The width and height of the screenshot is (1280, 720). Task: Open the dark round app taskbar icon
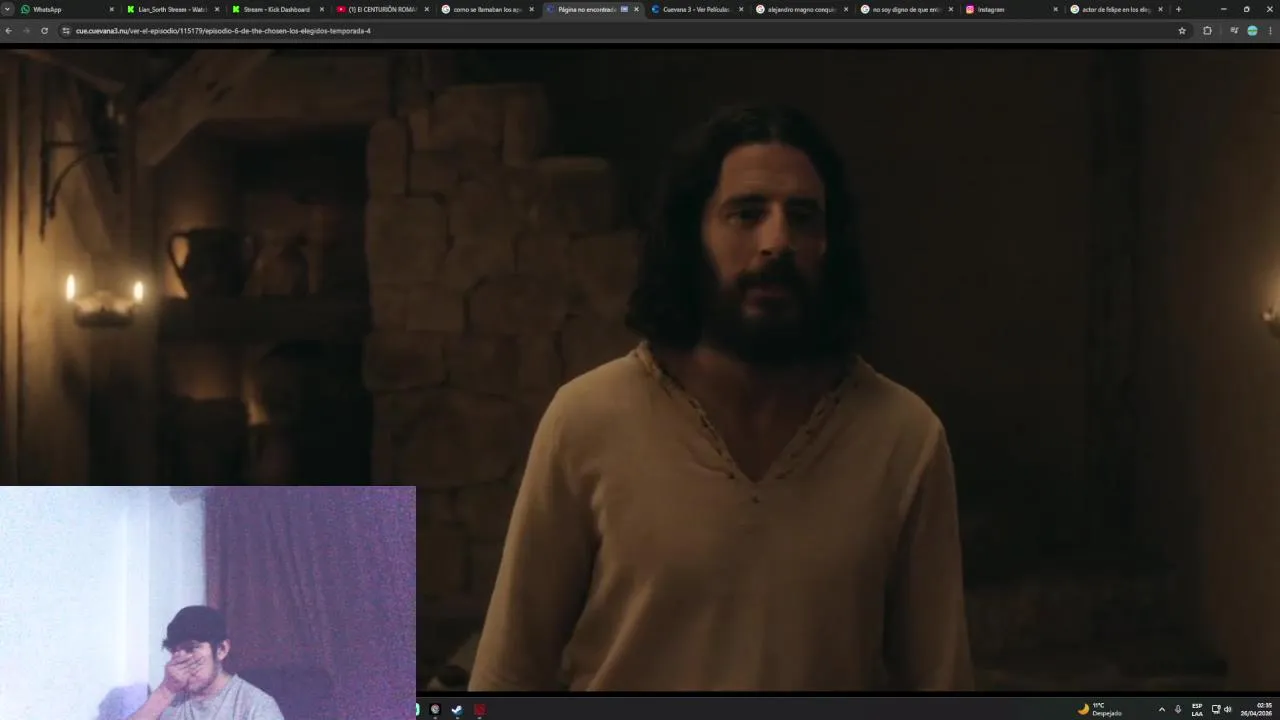tap(435, 710)
